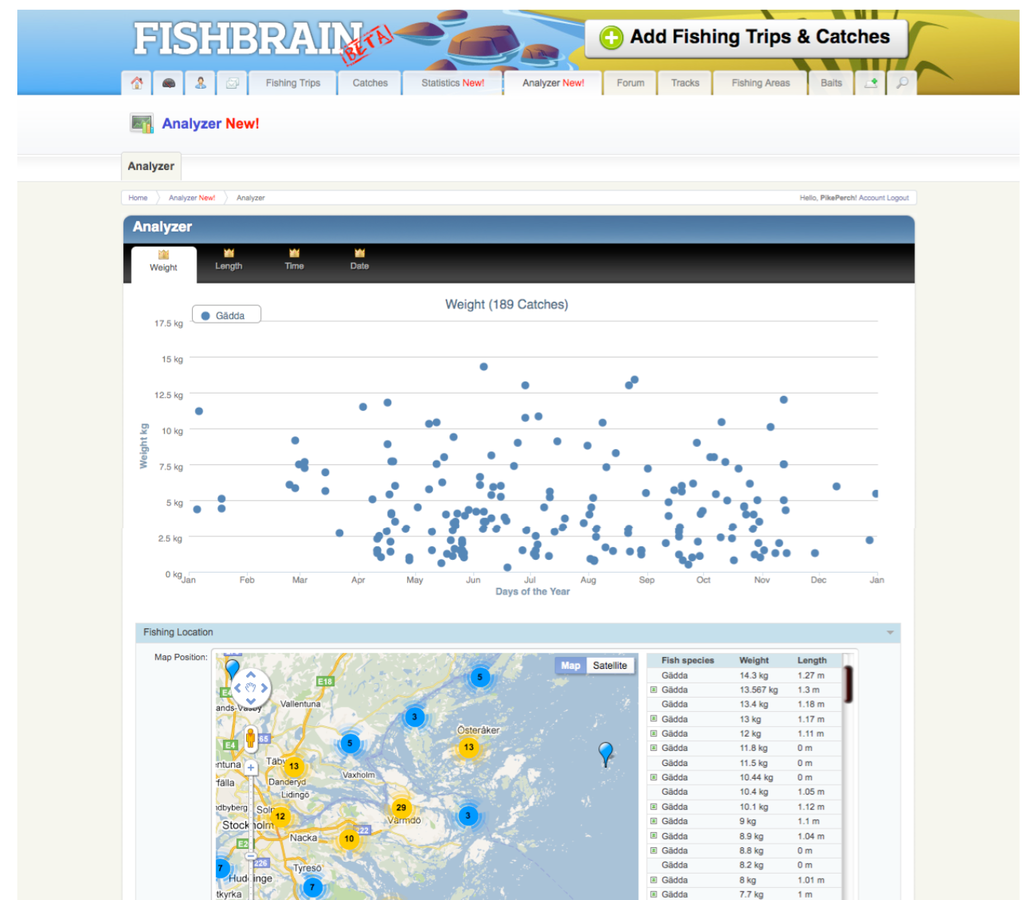Viewport: 1025px width, 900px height.
Task: Open the blue 5 cluster north of Österåker
Action: coord(480,677)
